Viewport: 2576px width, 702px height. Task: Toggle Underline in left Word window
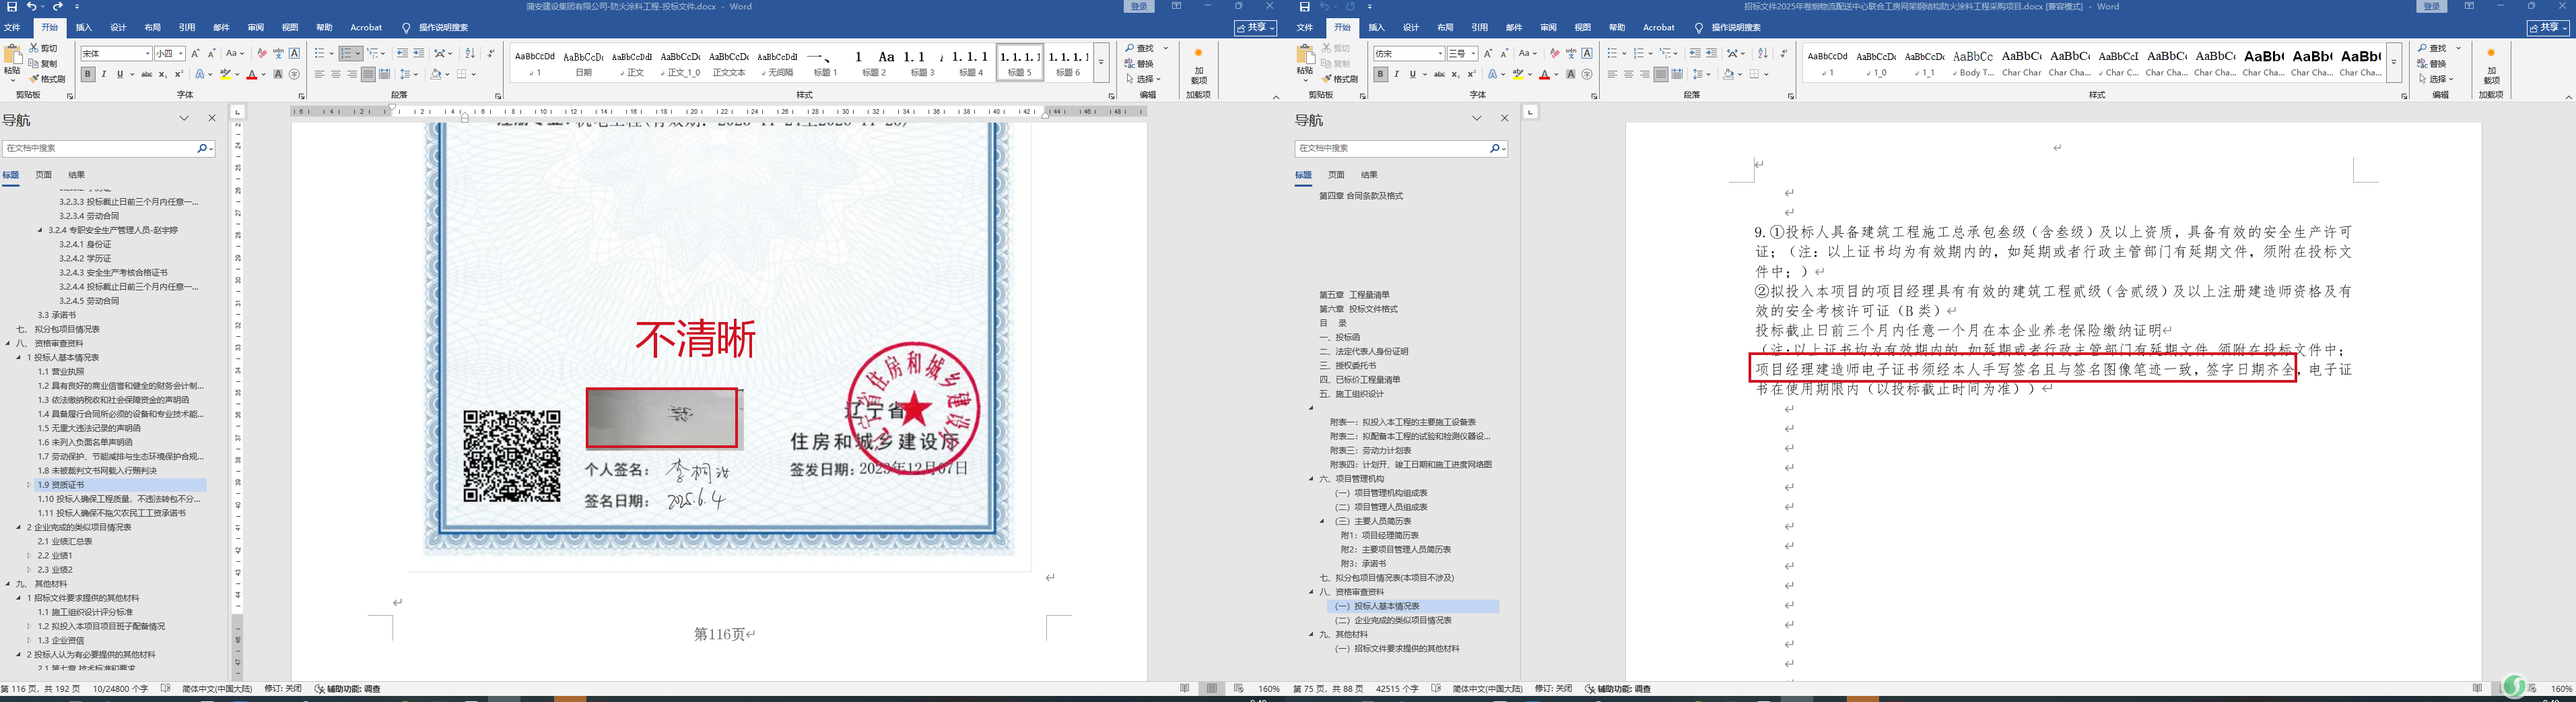pos(120,74)
